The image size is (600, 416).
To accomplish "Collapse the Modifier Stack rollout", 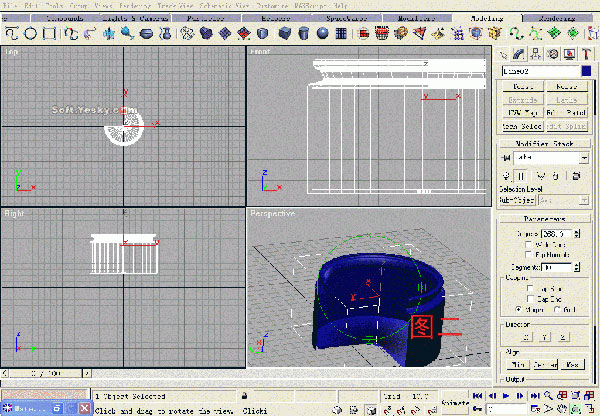I will pos(545,144).
